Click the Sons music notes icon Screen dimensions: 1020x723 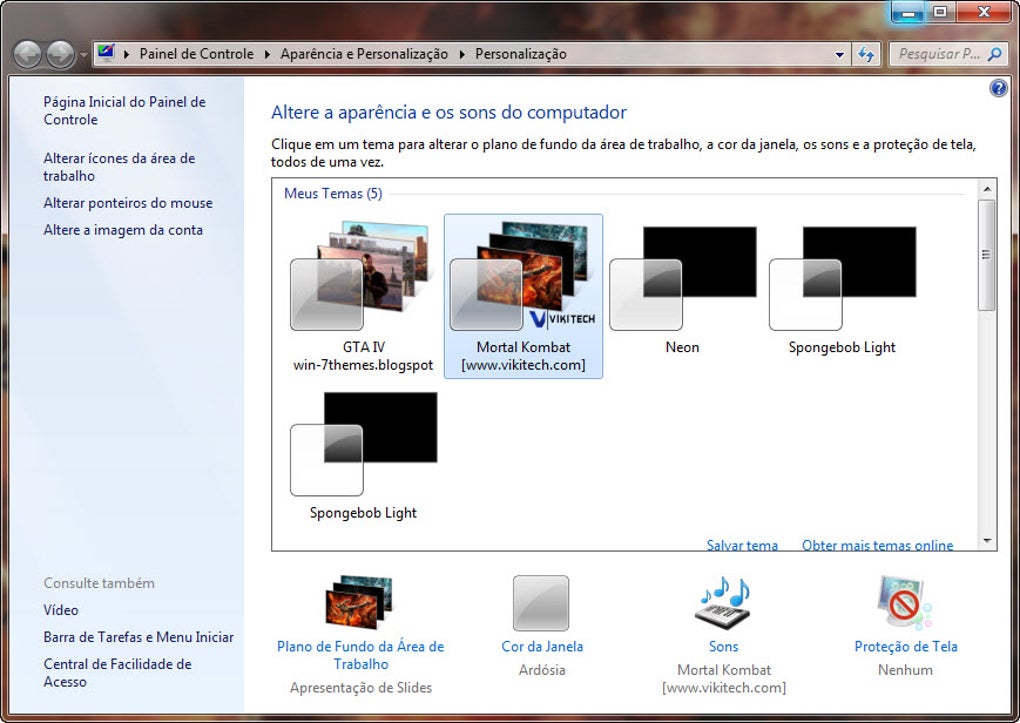(723, 603)
